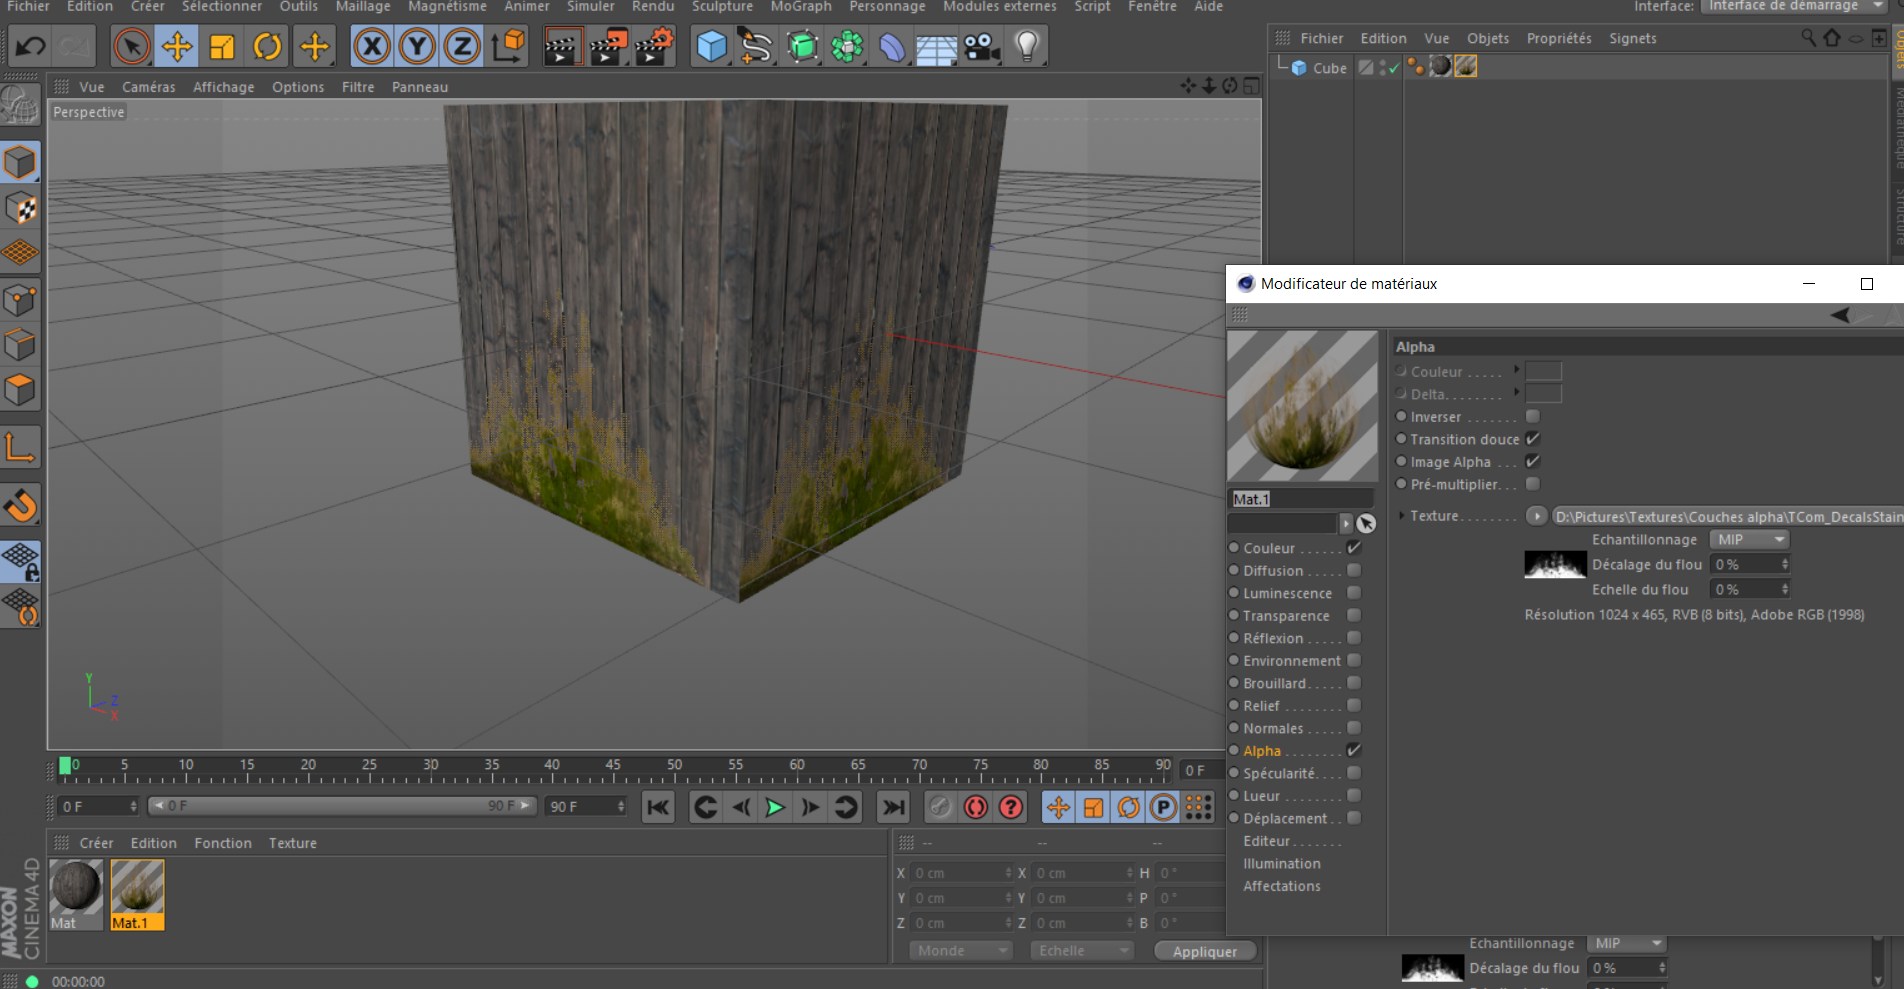
Task: Open the Rendu menu
Action: pyautogui.click(x=653, y=7)
